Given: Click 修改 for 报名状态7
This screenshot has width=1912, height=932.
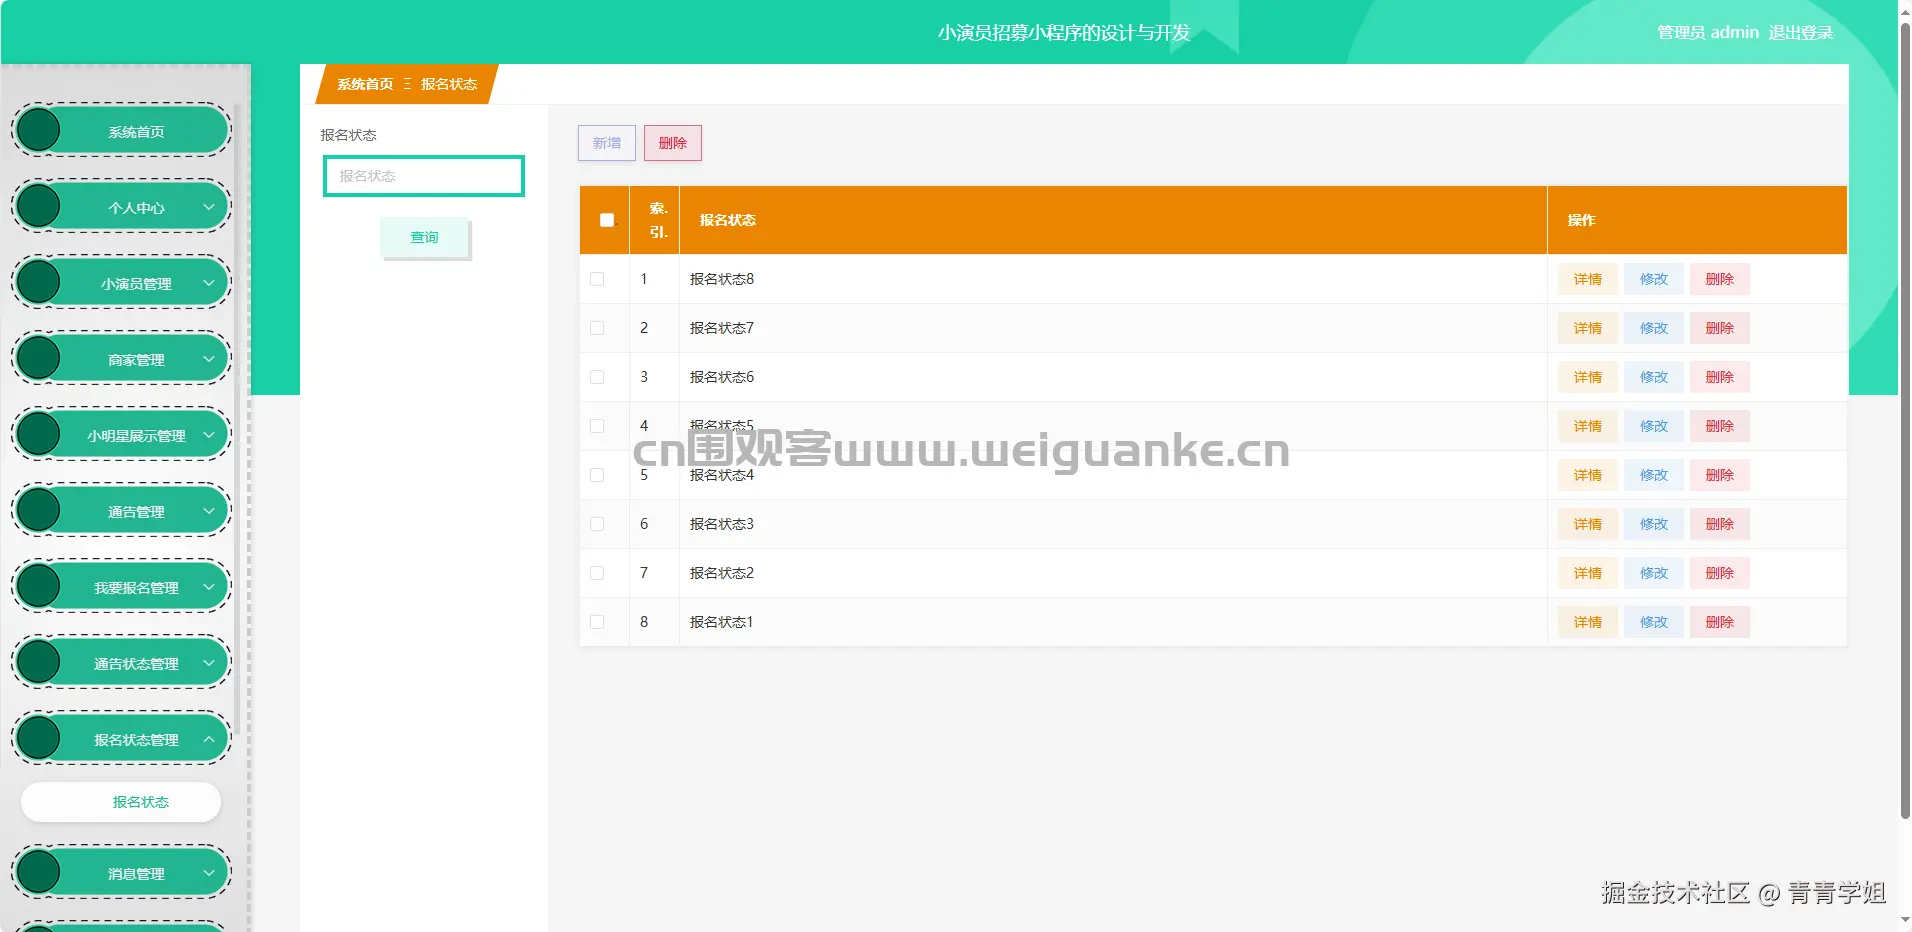Looking at the screenshot, I should (x=1654, y=328).
